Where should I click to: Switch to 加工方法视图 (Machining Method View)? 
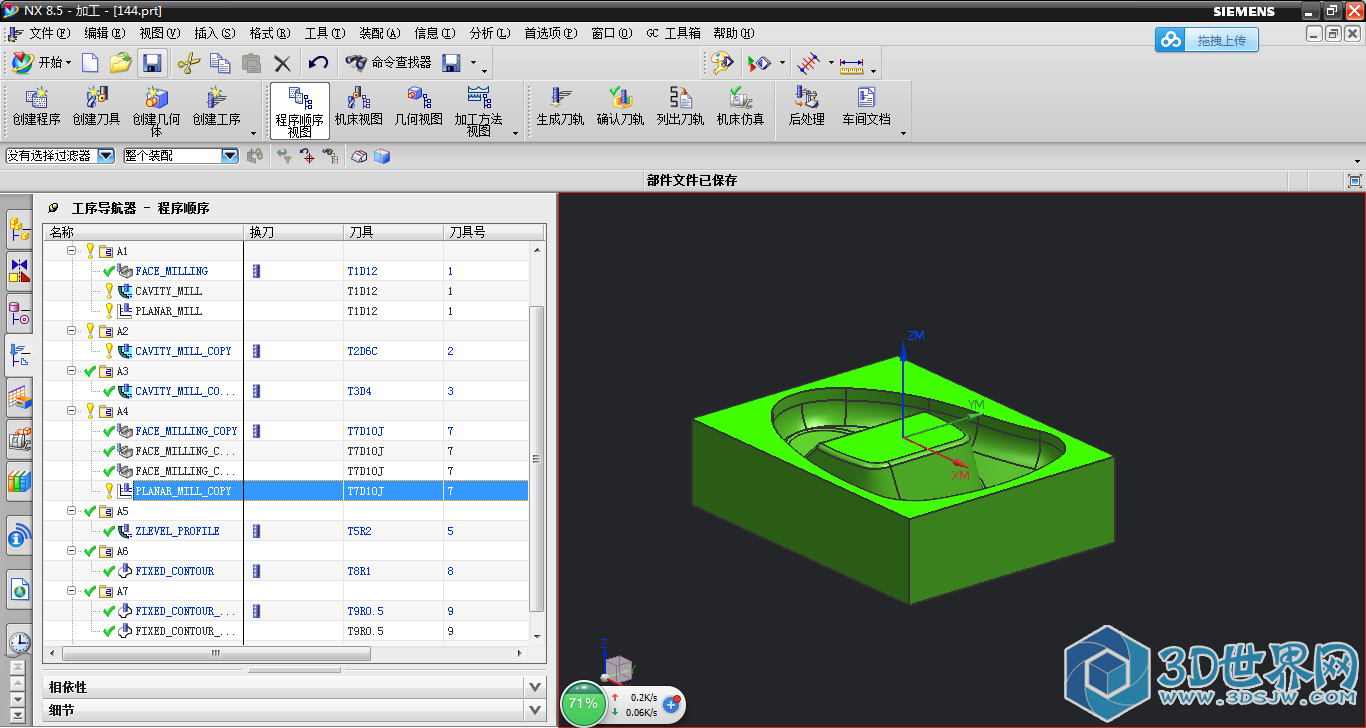pyautogui.click(x=479, y=110)
